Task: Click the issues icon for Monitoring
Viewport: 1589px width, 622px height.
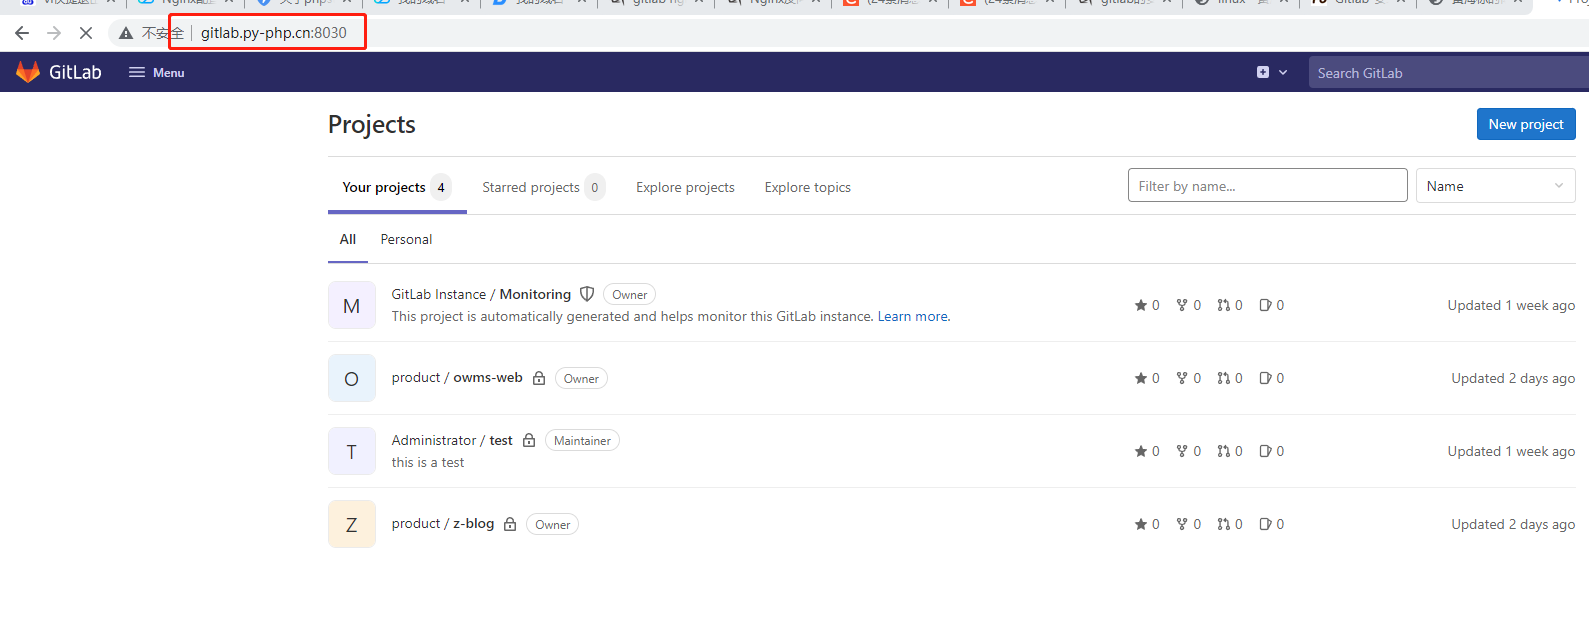Action: click(1265, 305)
